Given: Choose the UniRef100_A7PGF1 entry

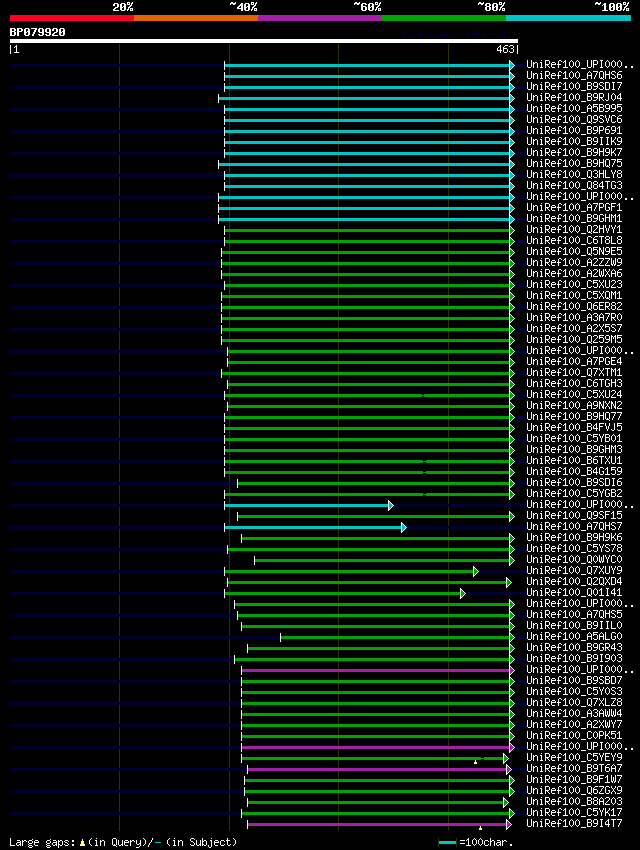Looking at the screenshot, I should pos(574,208).
